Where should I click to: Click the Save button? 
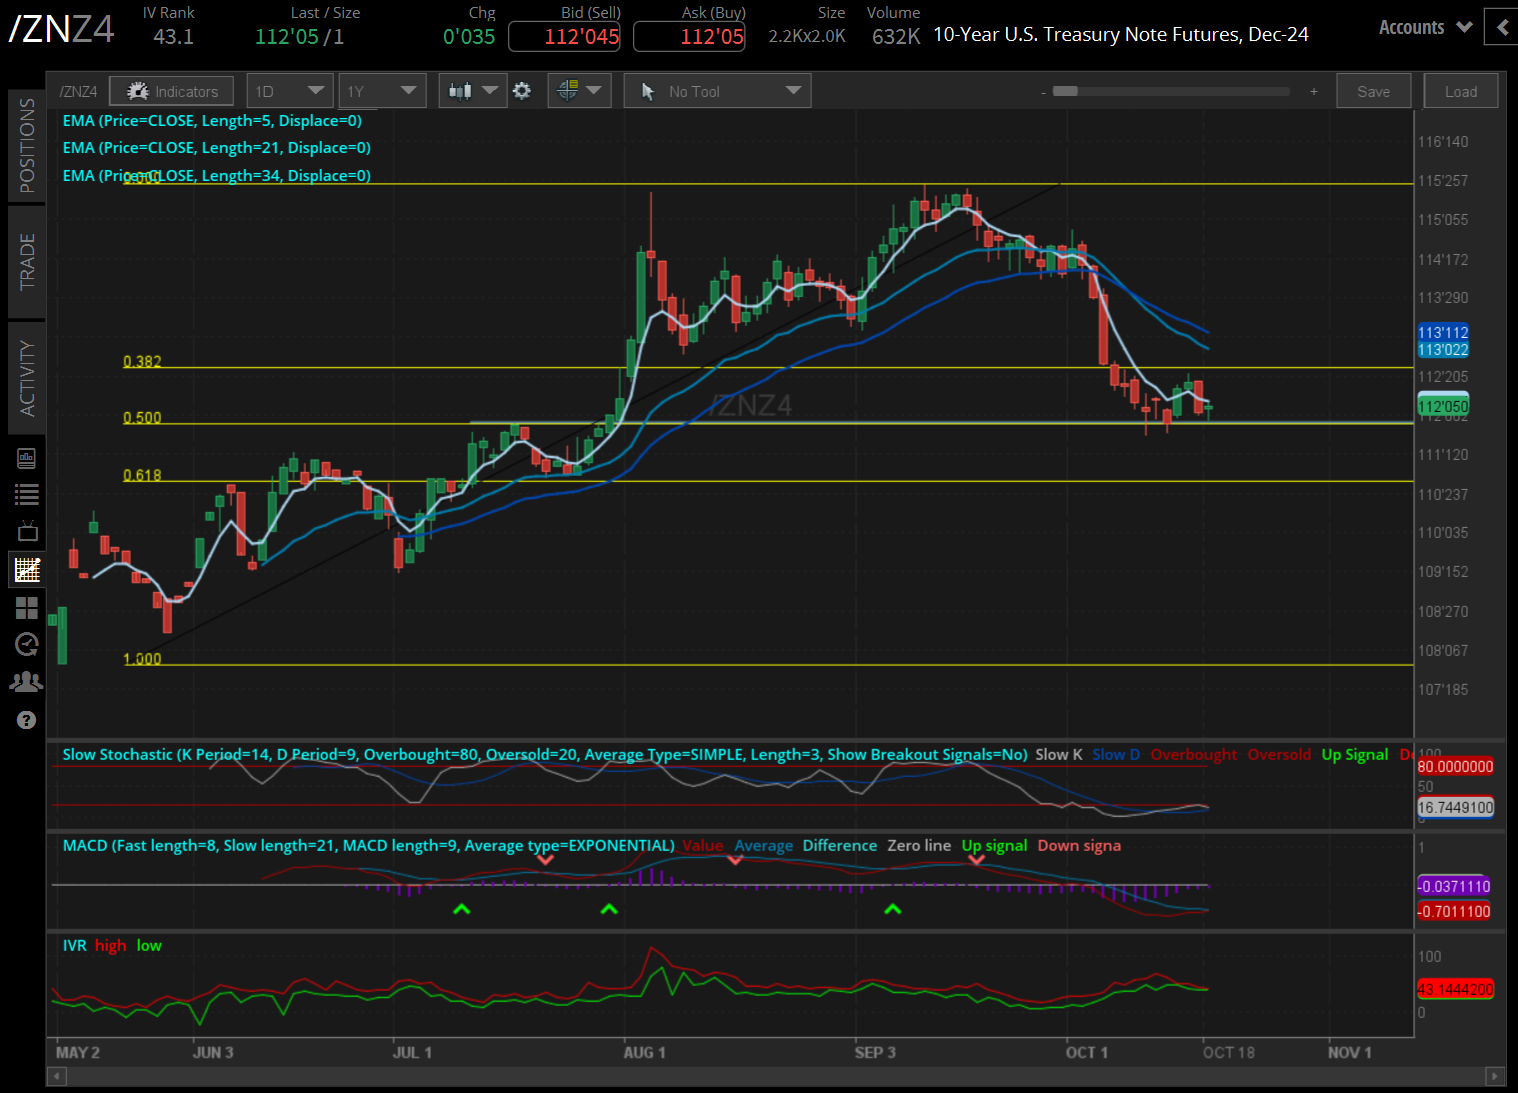point(1373,90)
